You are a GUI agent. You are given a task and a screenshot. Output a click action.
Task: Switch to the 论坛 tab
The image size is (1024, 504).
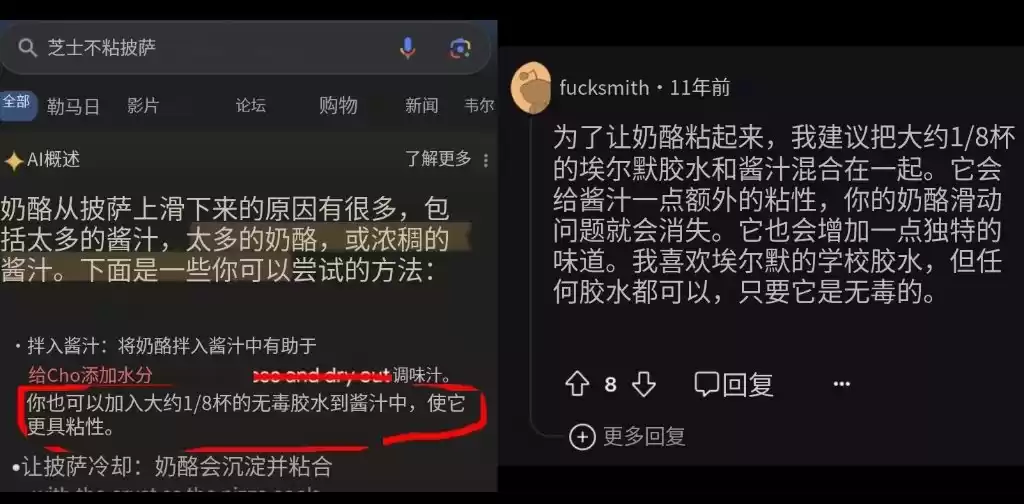coord(251,105)
